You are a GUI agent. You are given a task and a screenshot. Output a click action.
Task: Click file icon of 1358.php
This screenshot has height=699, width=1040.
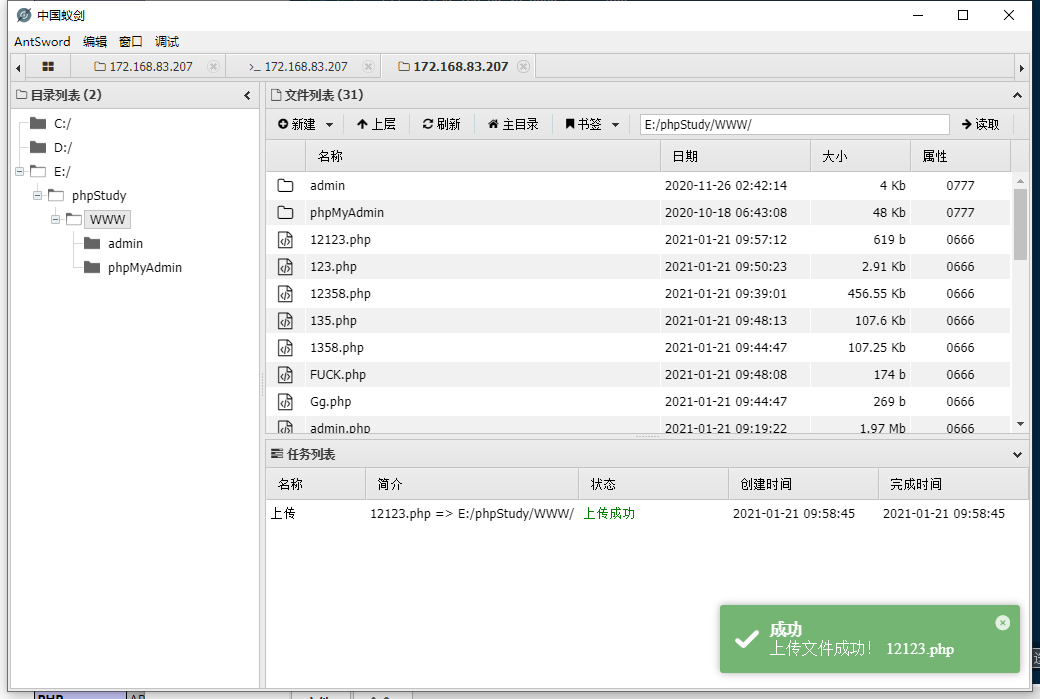tap(285, 348)
